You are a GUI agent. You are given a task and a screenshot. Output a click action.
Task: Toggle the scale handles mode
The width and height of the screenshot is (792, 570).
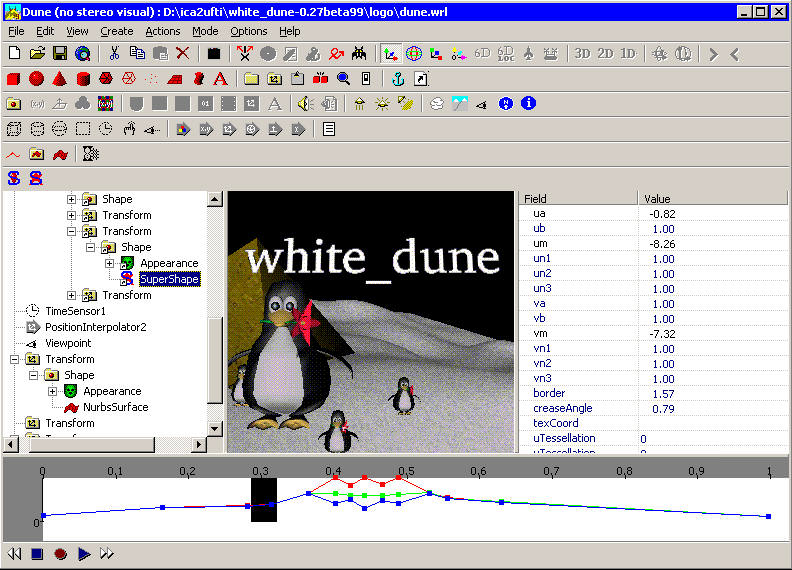[x=436, y=54]
